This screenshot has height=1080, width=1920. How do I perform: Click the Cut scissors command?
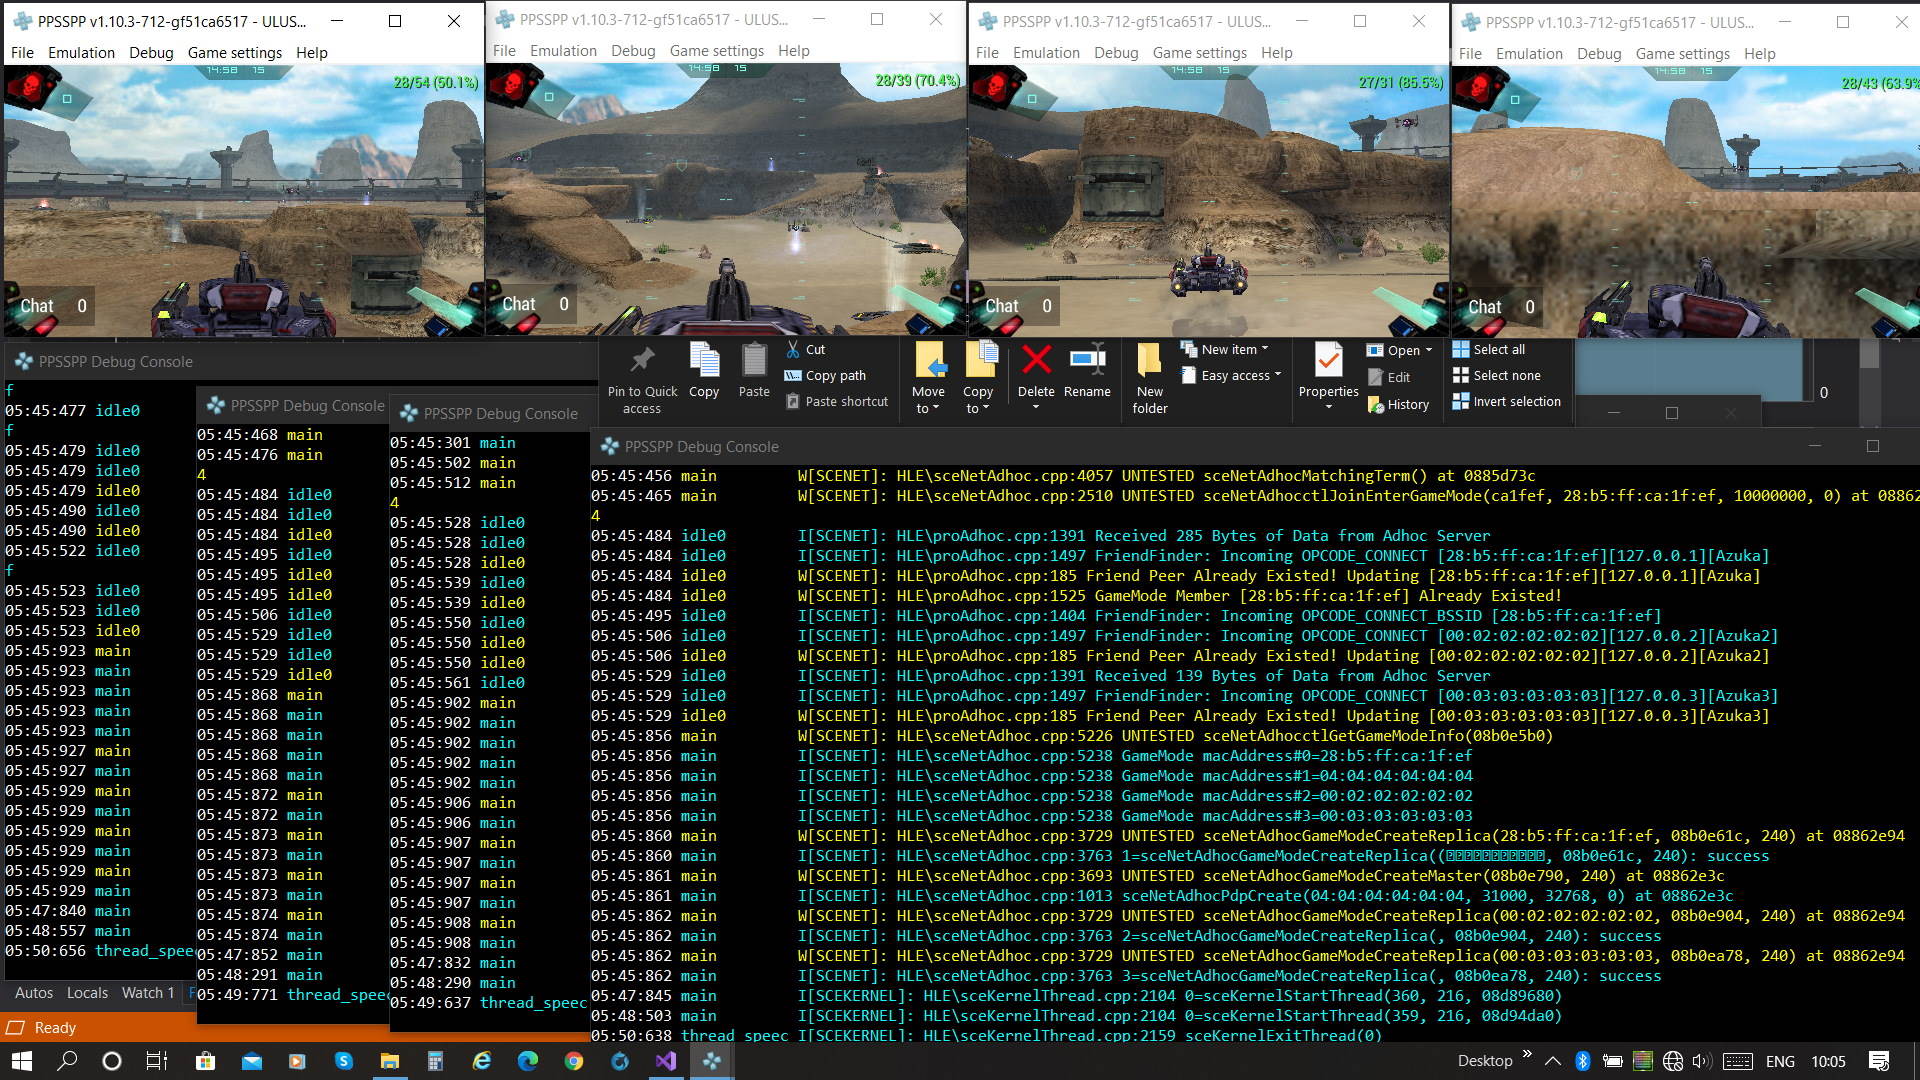pyautogui.click(x=805, y=349)
